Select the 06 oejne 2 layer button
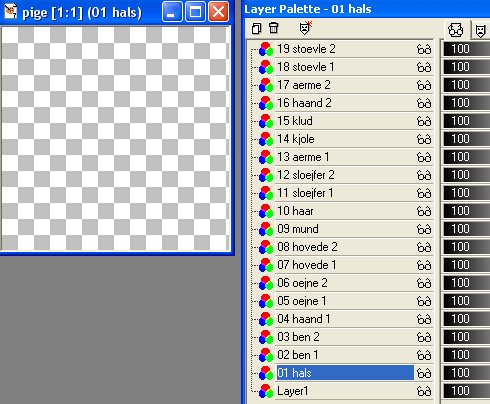490x404 pixels. click(x=345, y=283)
